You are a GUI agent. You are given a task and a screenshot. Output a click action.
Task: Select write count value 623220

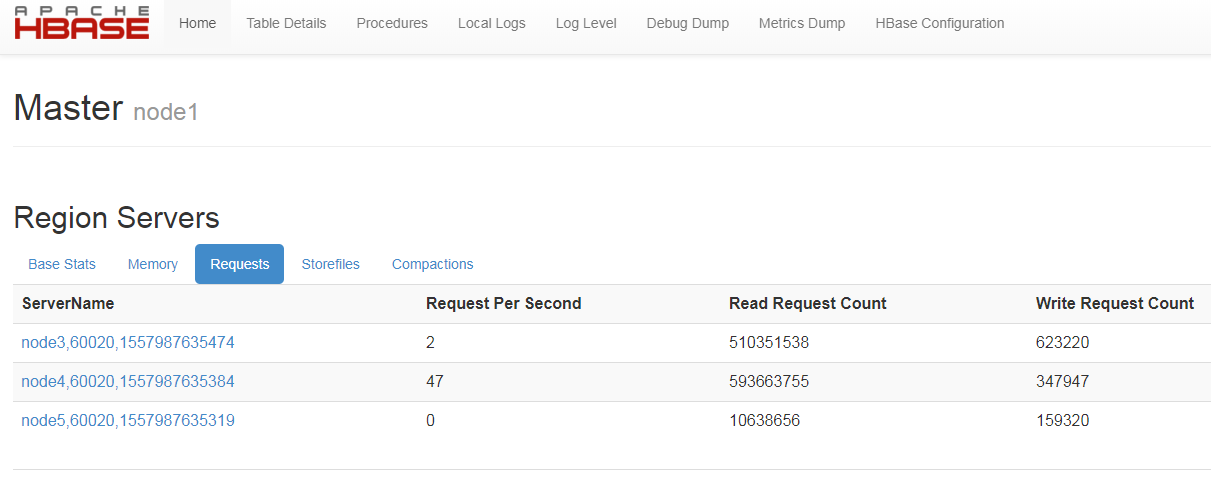1063,343
